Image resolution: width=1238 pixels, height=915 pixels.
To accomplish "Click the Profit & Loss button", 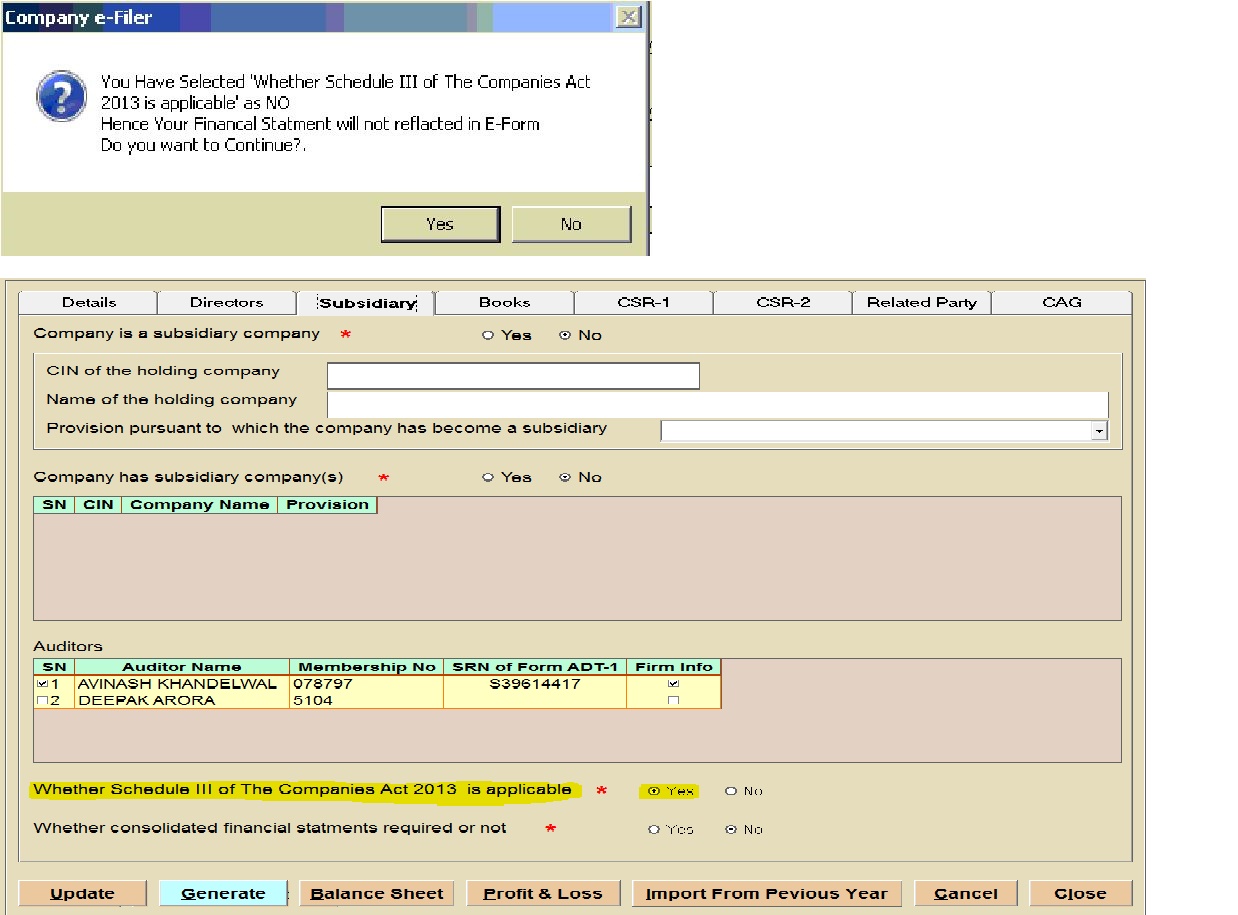I will click(543, 894).
